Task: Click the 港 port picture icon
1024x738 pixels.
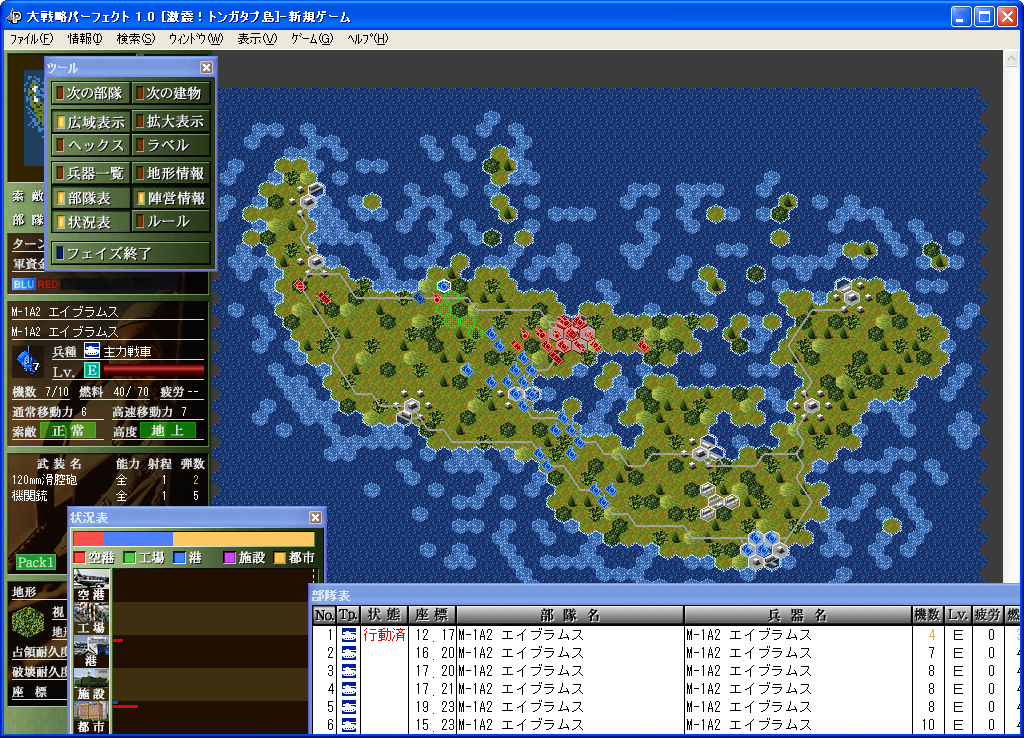Action: coord(91,652)
